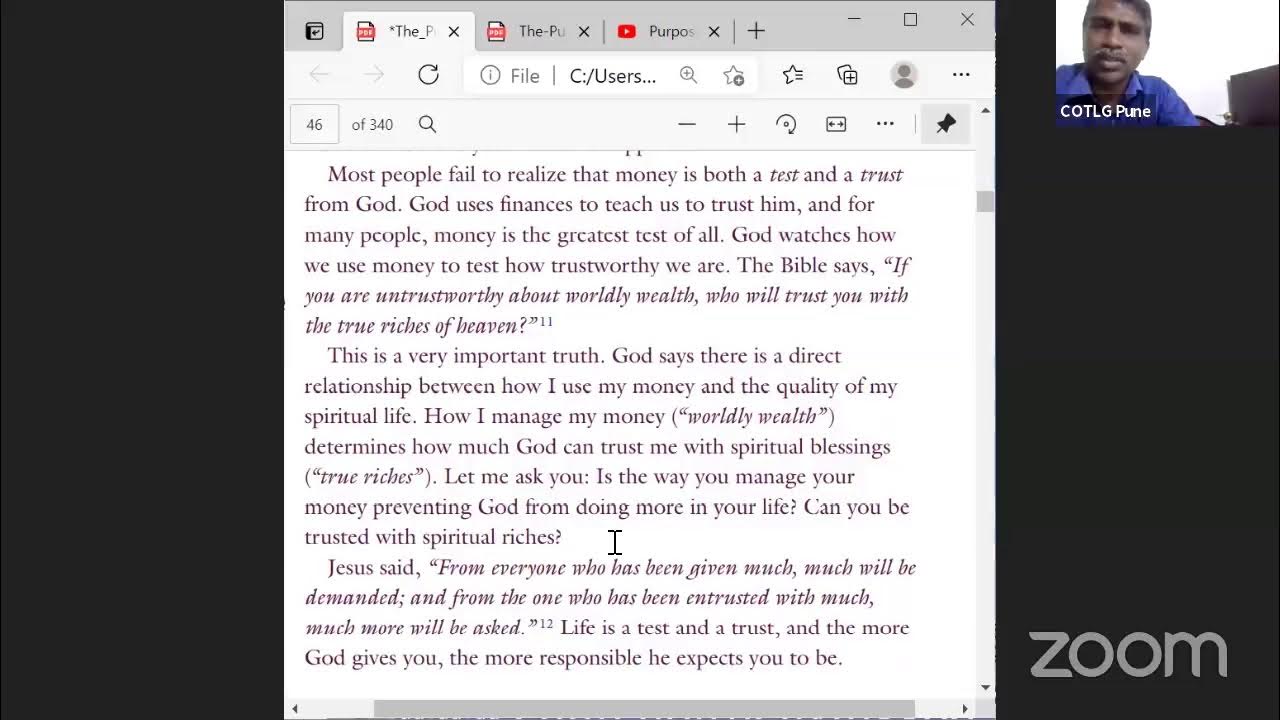Open the browser zoom magnifier
The width and height of the screenshot is (1280, 720).
pos(688,75)
